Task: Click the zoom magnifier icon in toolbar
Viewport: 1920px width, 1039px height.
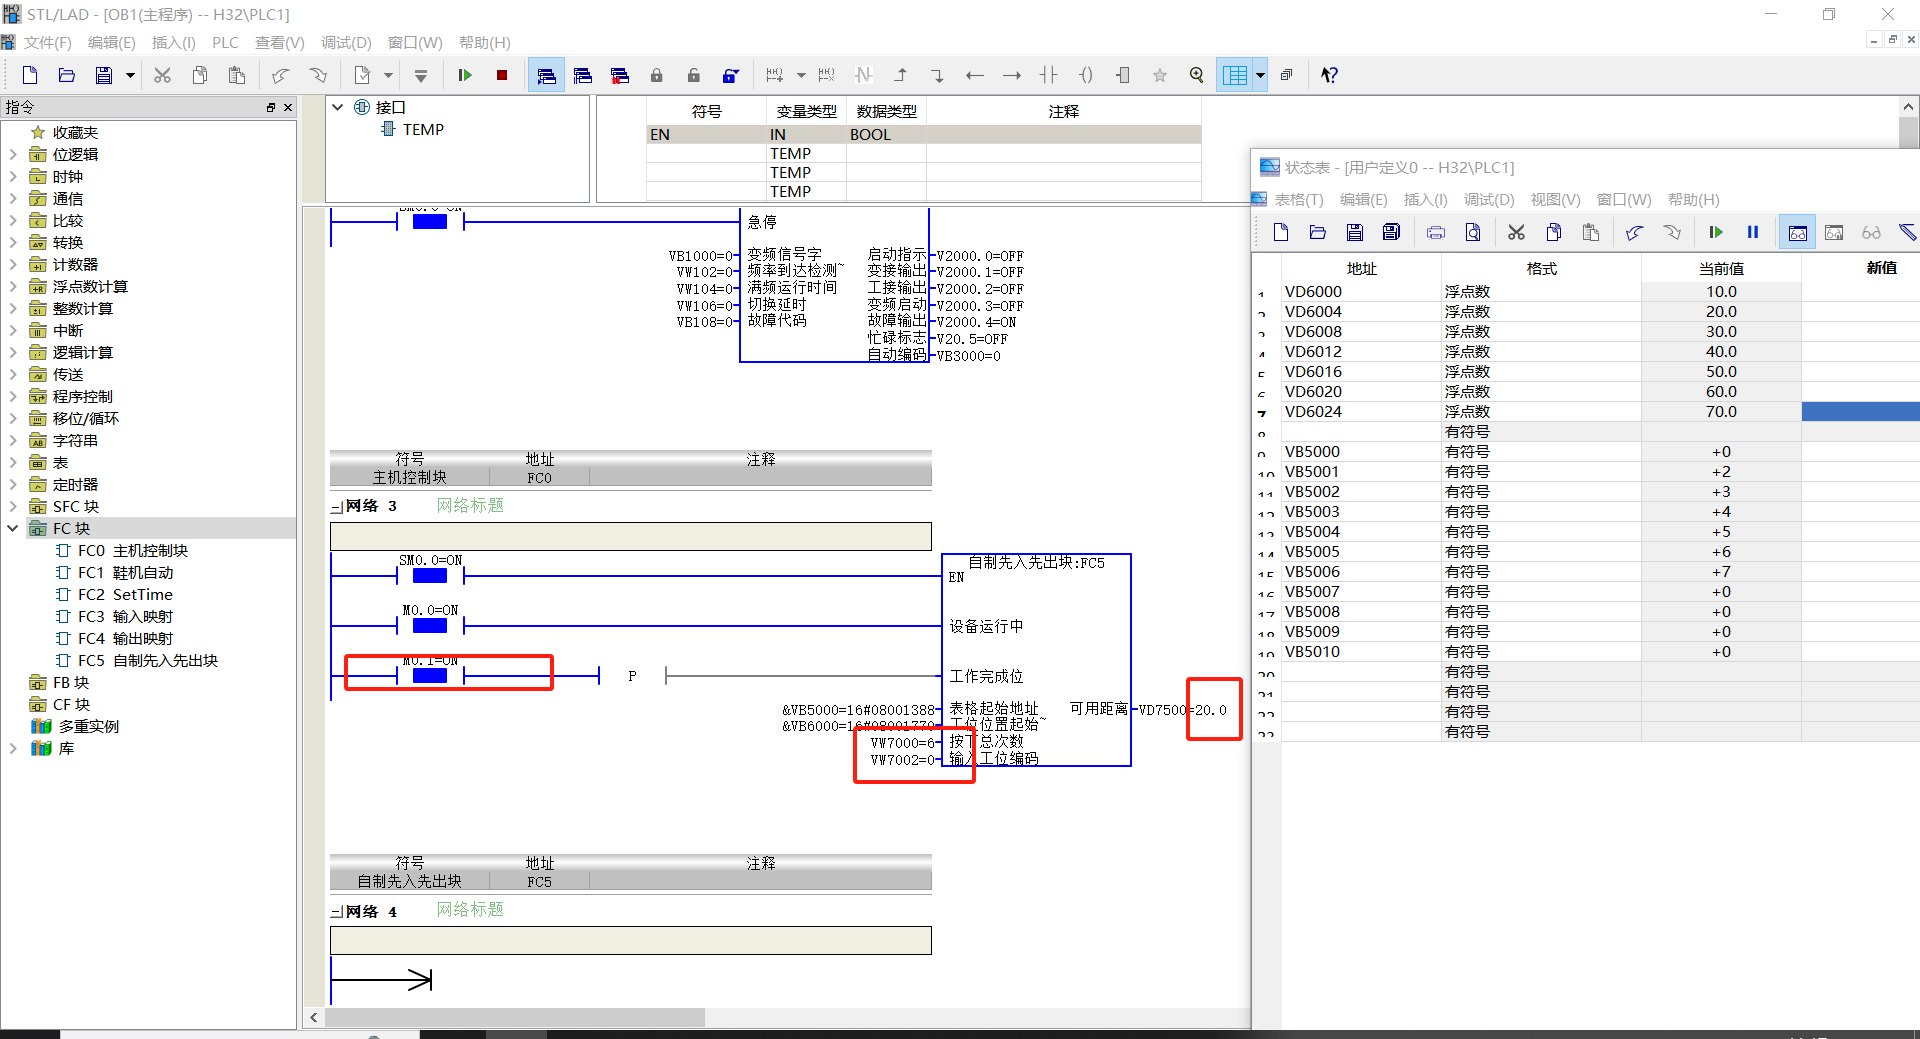Action: point(1196,75)
